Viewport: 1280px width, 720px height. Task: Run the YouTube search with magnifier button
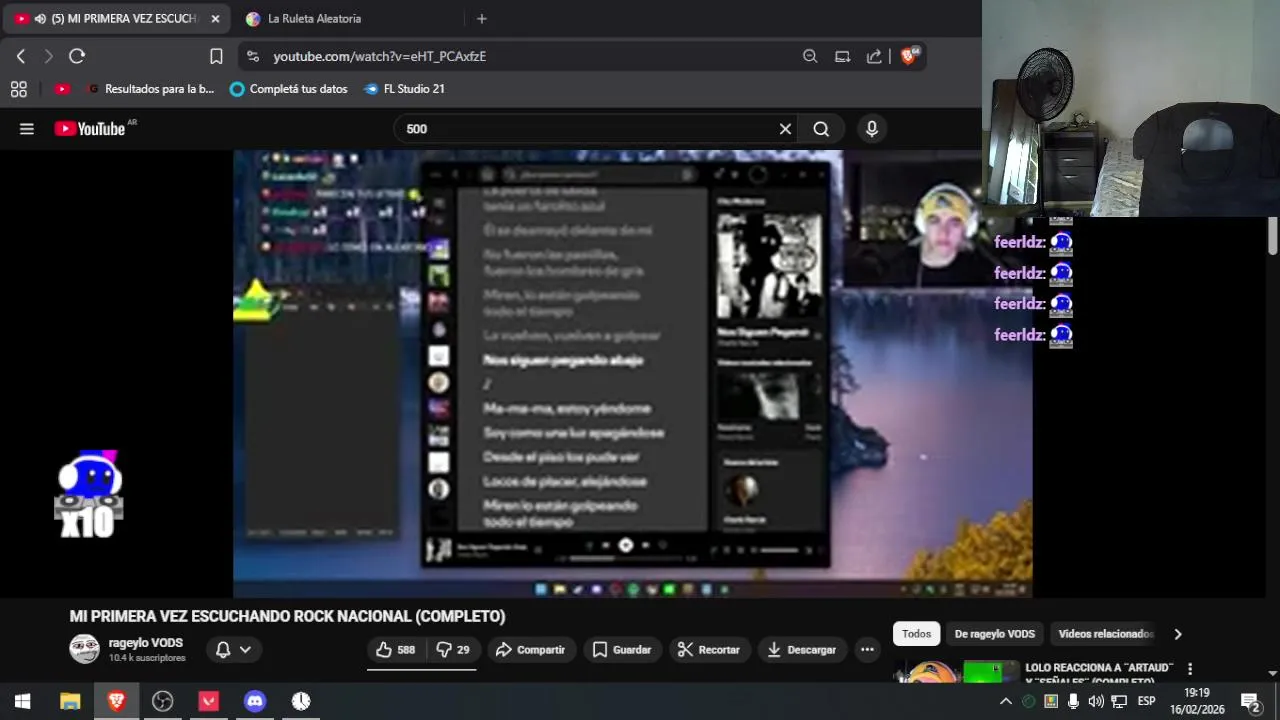point(821,129)
